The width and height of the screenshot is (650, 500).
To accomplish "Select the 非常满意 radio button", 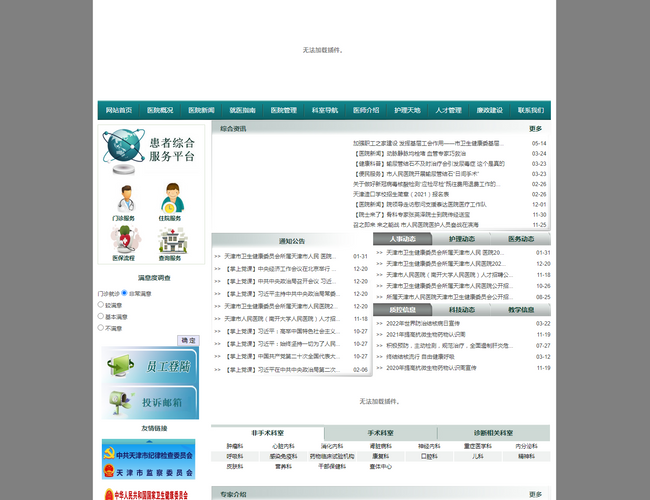I will [x=125, y=294].
